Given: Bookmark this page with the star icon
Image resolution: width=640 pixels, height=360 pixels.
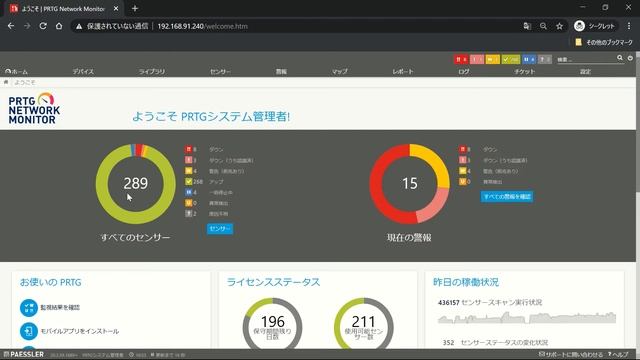Looking at the screenshot, I should [x=560, y=26].
